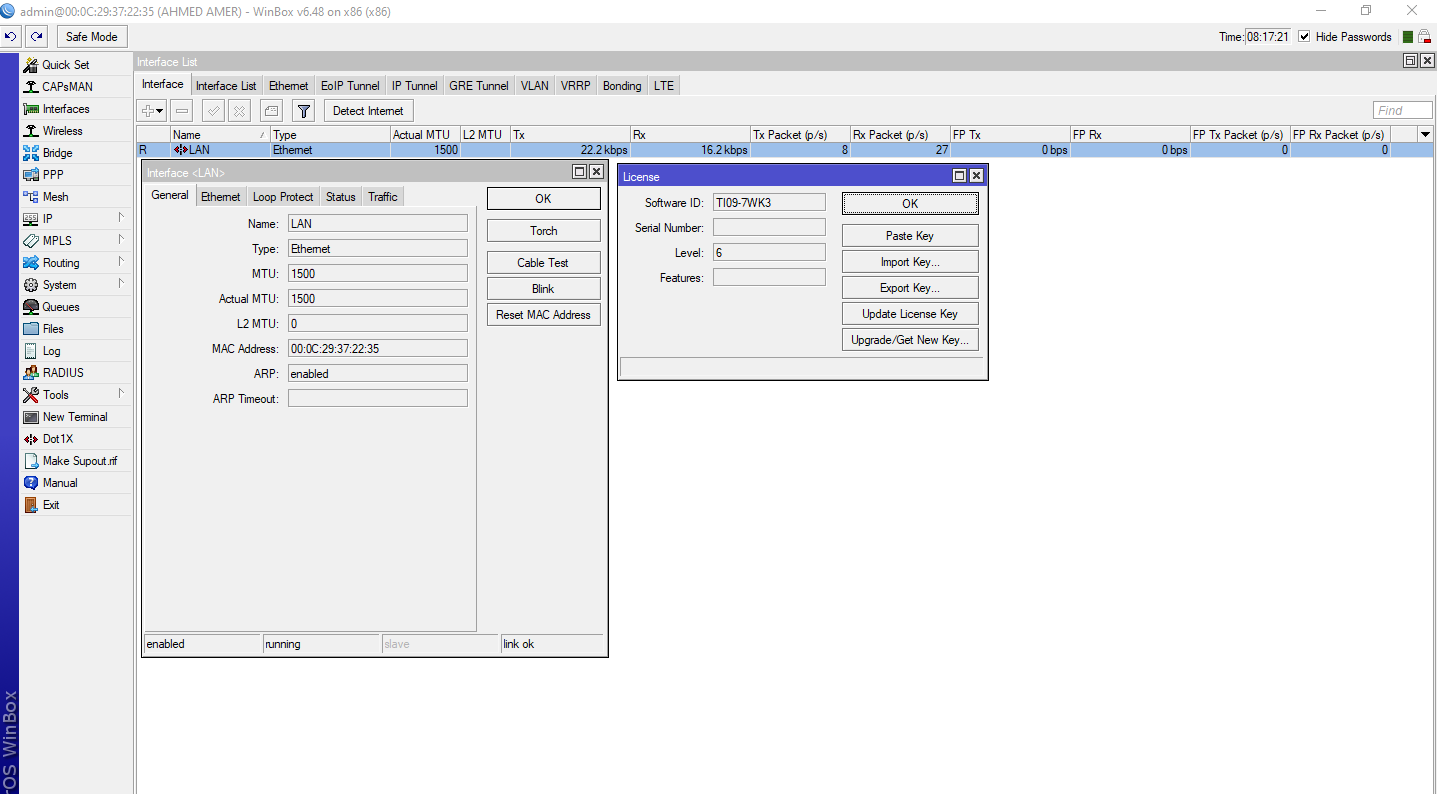Click the Torch button
1437x794 pixels.
[x=543, y=231]
